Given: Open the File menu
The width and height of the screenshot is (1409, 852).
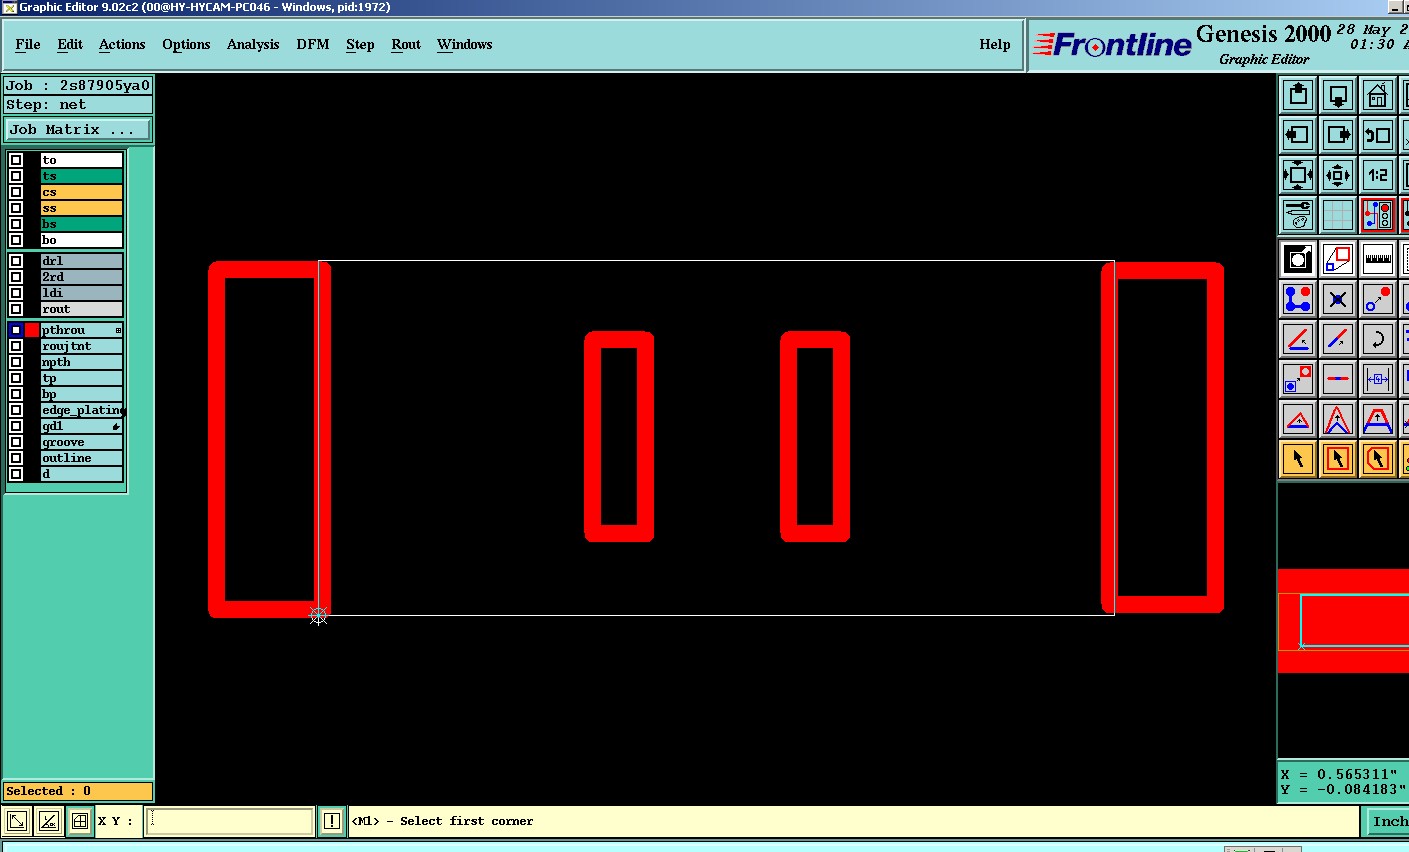Looking at the screenshot, I should 28,44.
